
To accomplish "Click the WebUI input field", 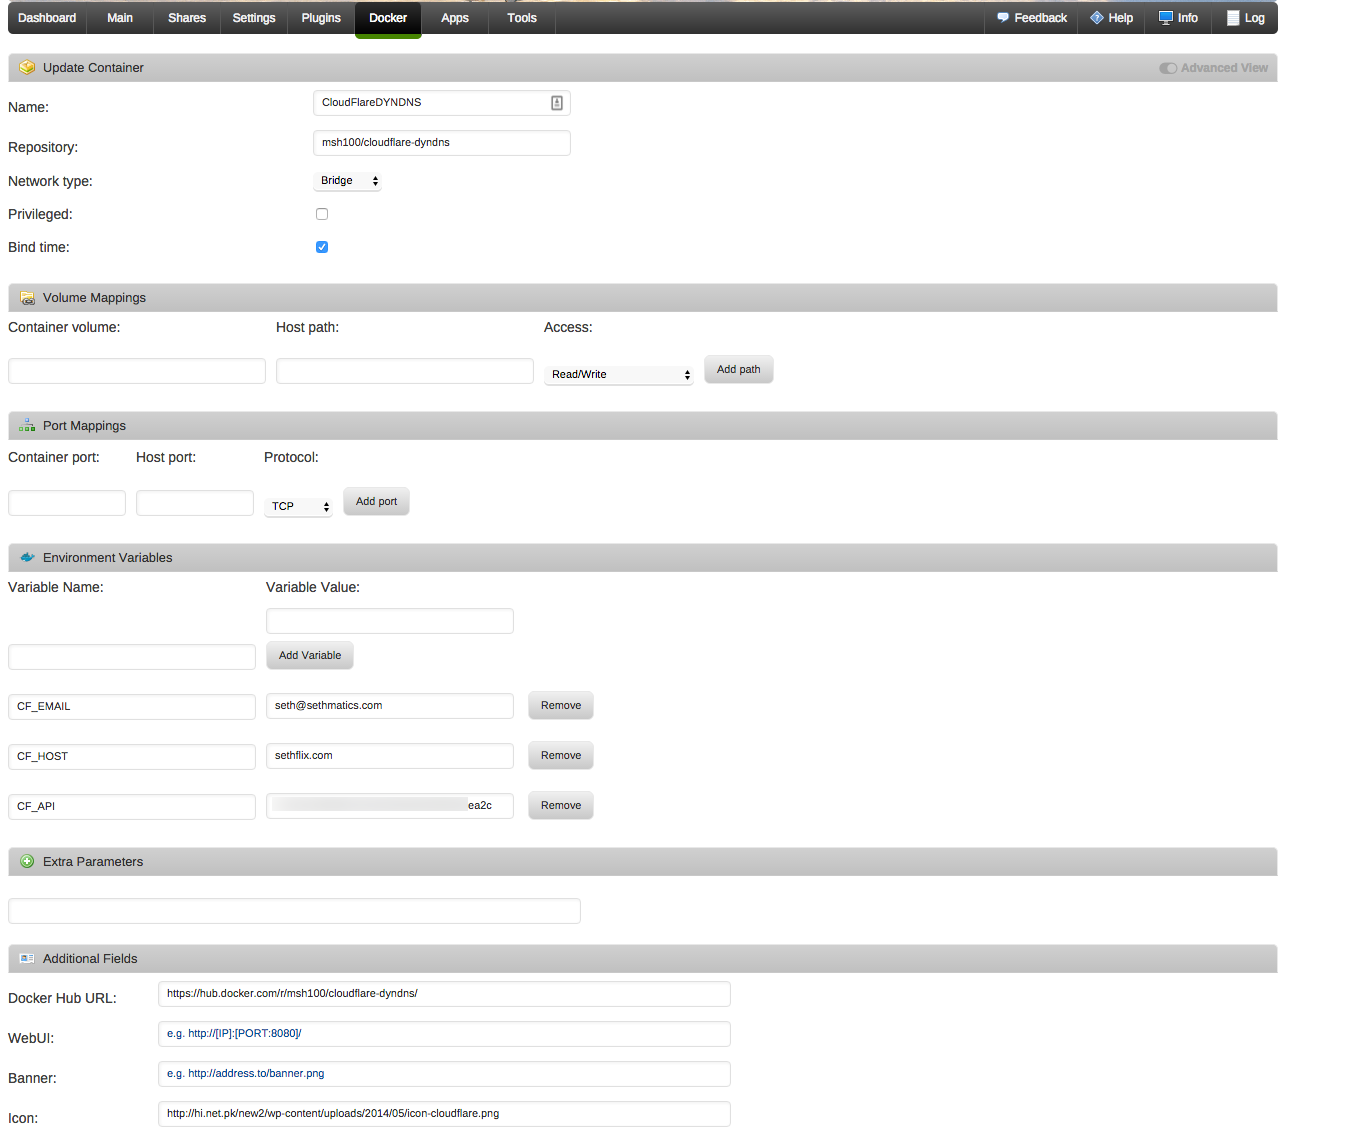I will [444, 1034].
